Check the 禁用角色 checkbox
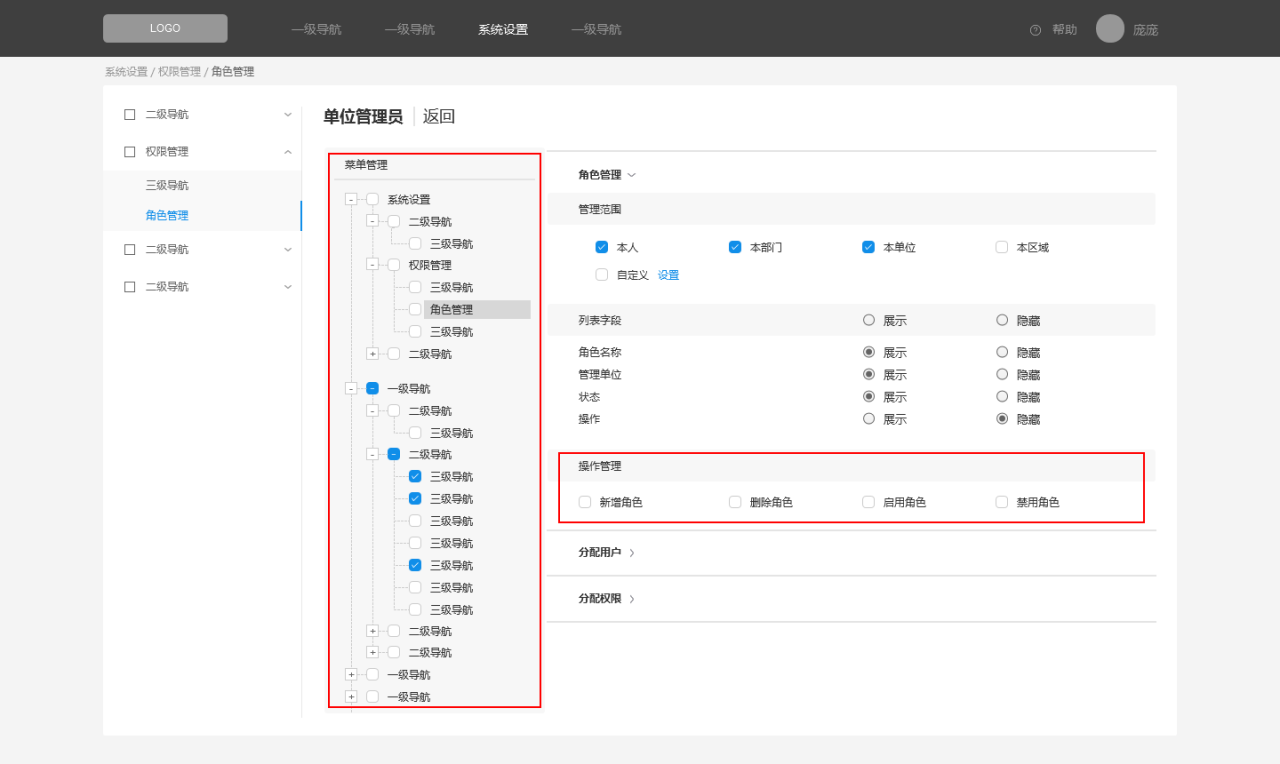1280x764 pixels. (1001, 501)
